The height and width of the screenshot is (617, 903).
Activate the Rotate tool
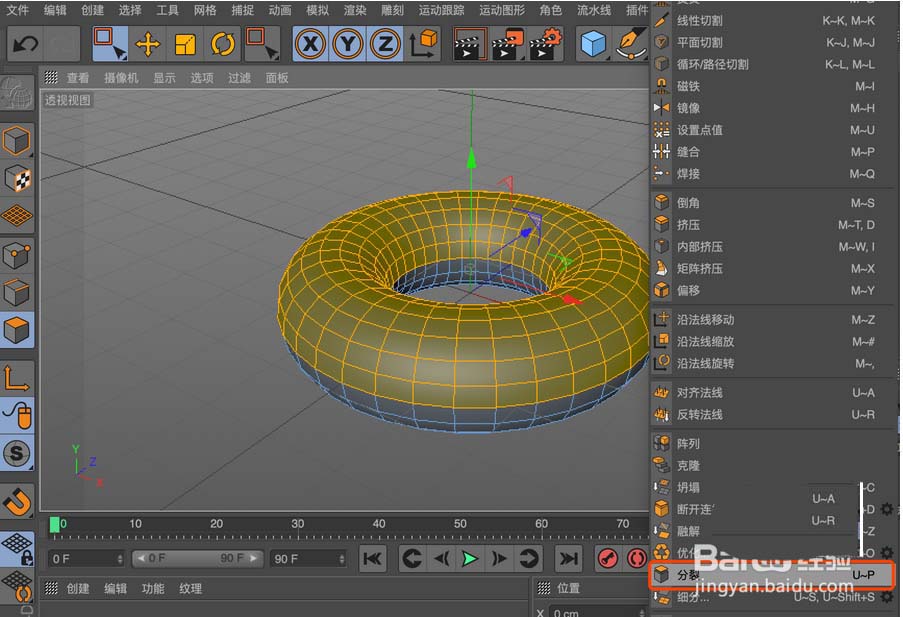[x=223, y=44]
